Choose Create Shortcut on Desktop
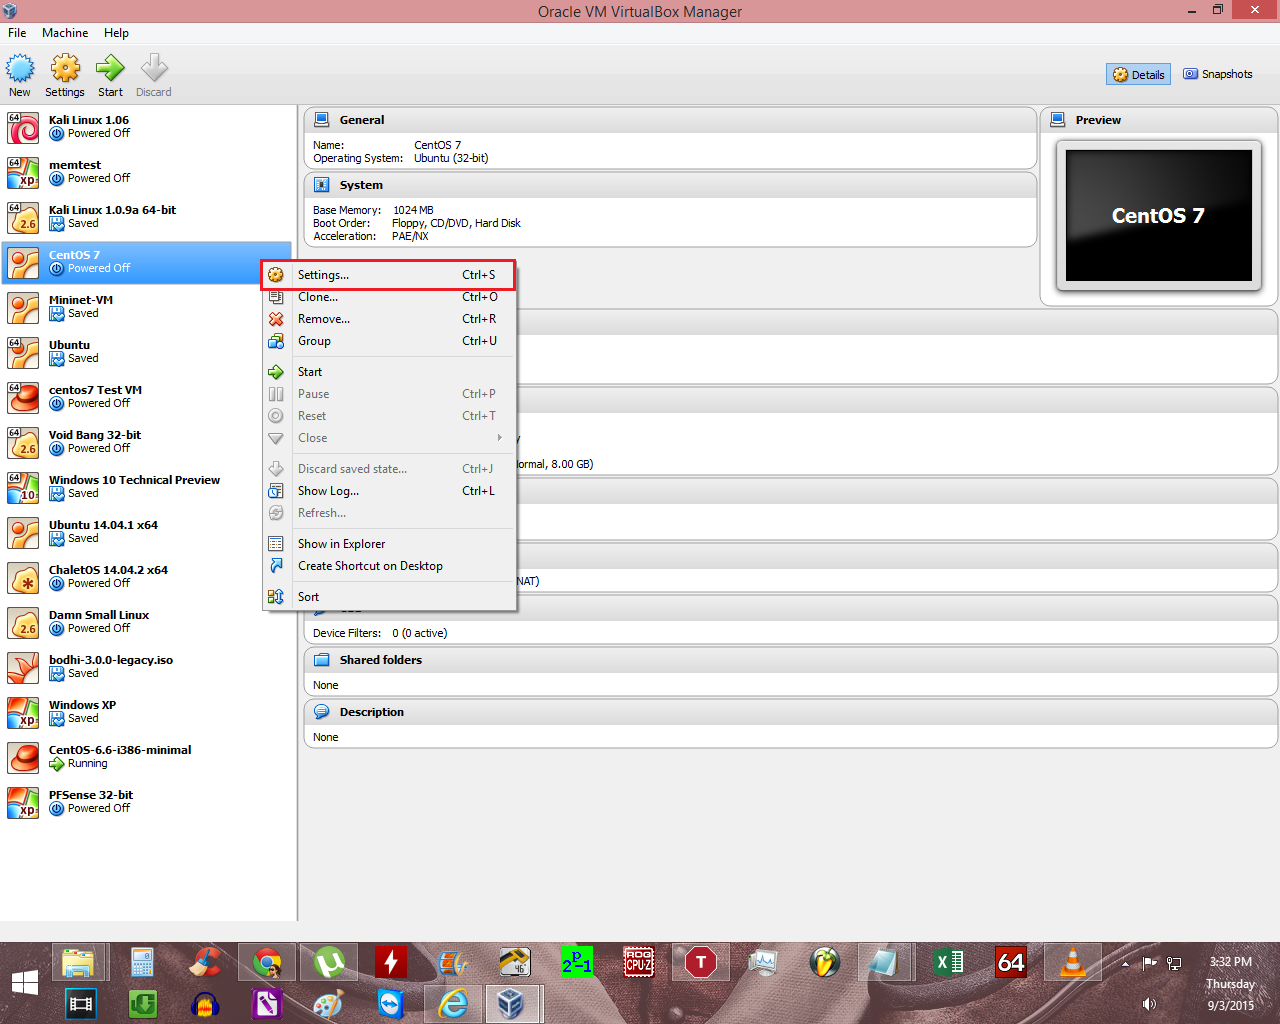Screen dimensions: 1280x1024 pos(389,566)
